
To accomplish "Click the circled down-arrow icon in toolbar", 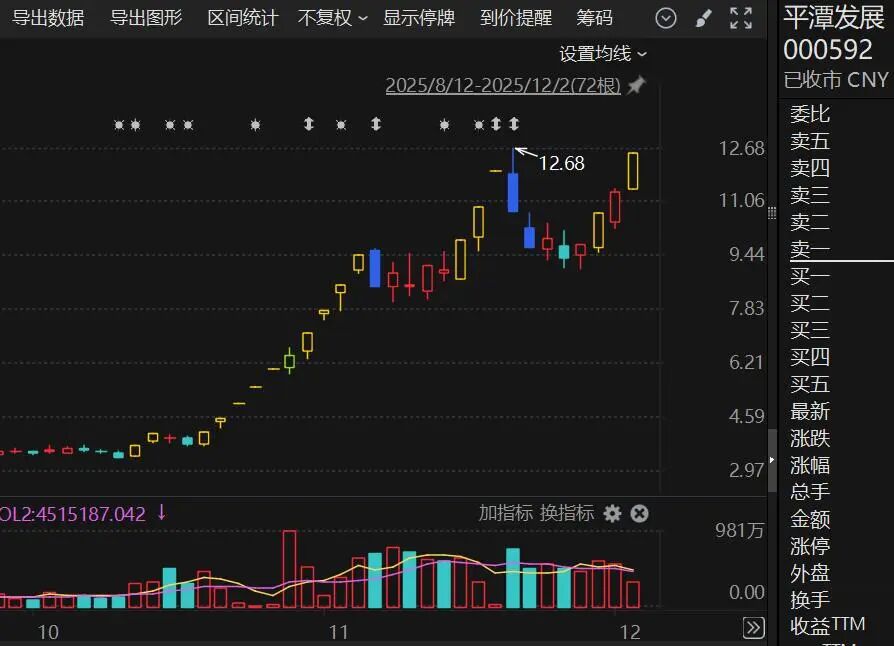I will (666, 18).
